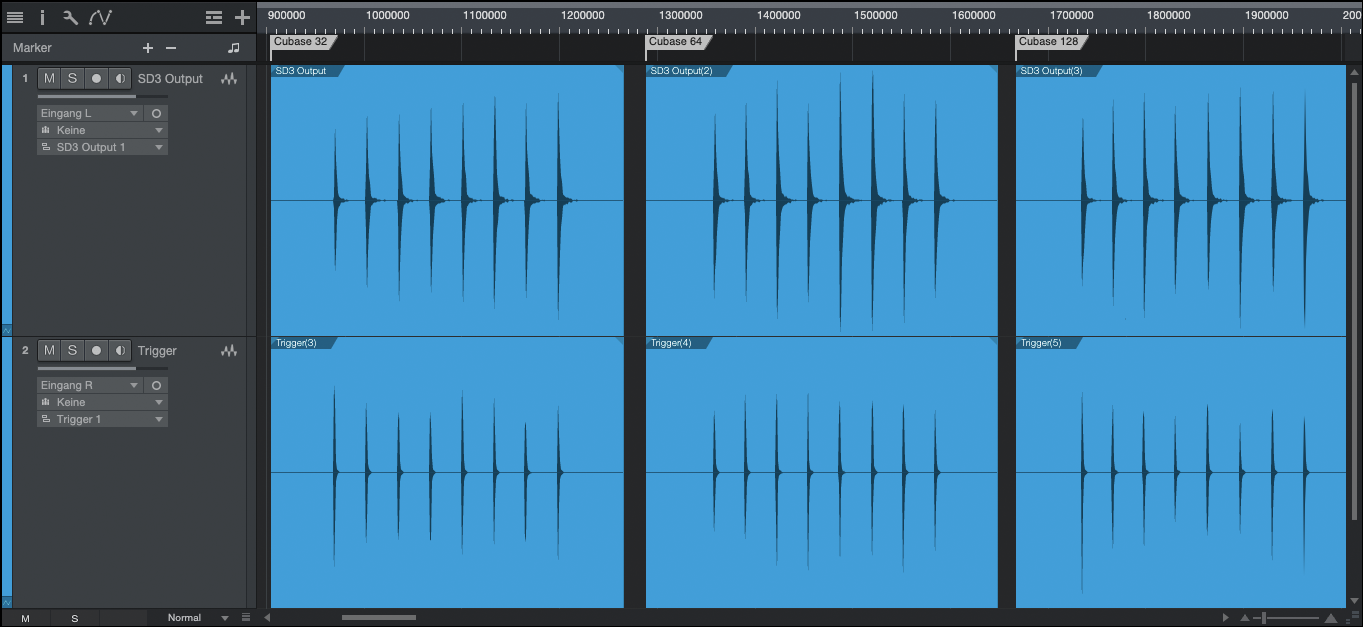Viewport: 1363px width, 627px height.
Task: Click the global M mute button at bottom
Action: point(26,618)
